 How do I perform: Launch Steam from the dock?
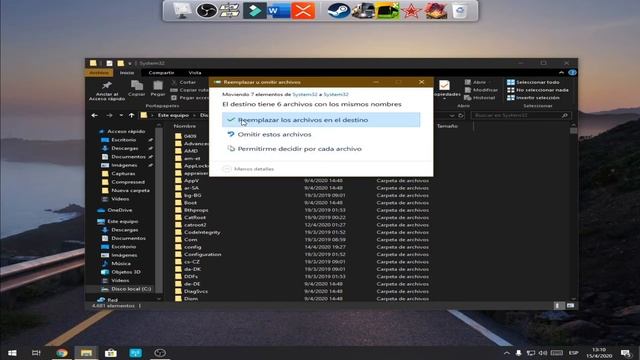pos(339,11)
